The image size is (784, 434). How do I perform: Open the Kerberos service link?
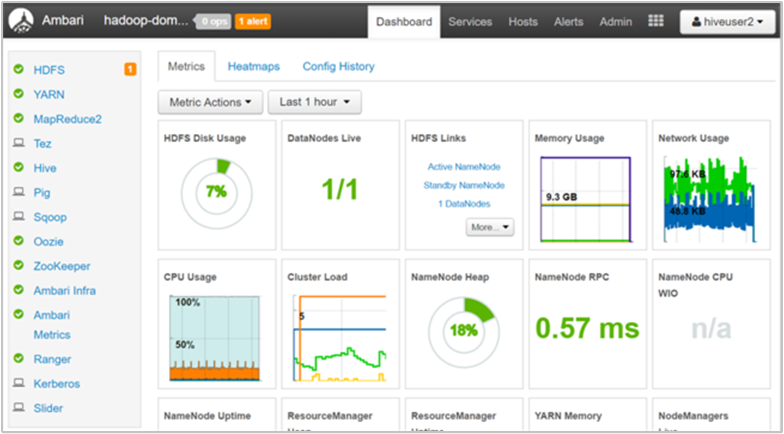pyautogui.click(x=56, y=384)
